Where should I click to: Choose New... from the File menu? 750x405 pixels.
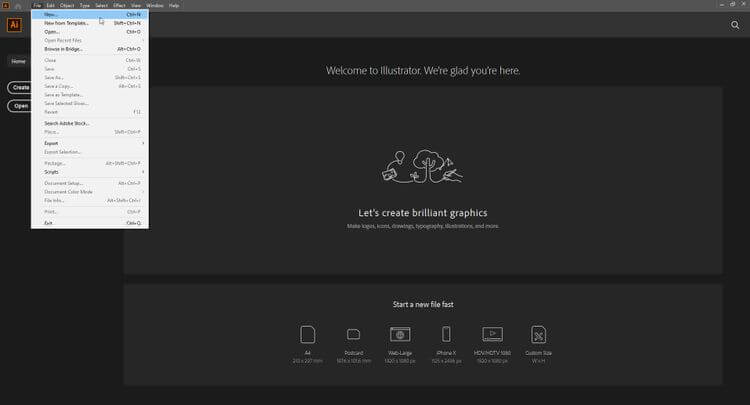pos(51,14)
